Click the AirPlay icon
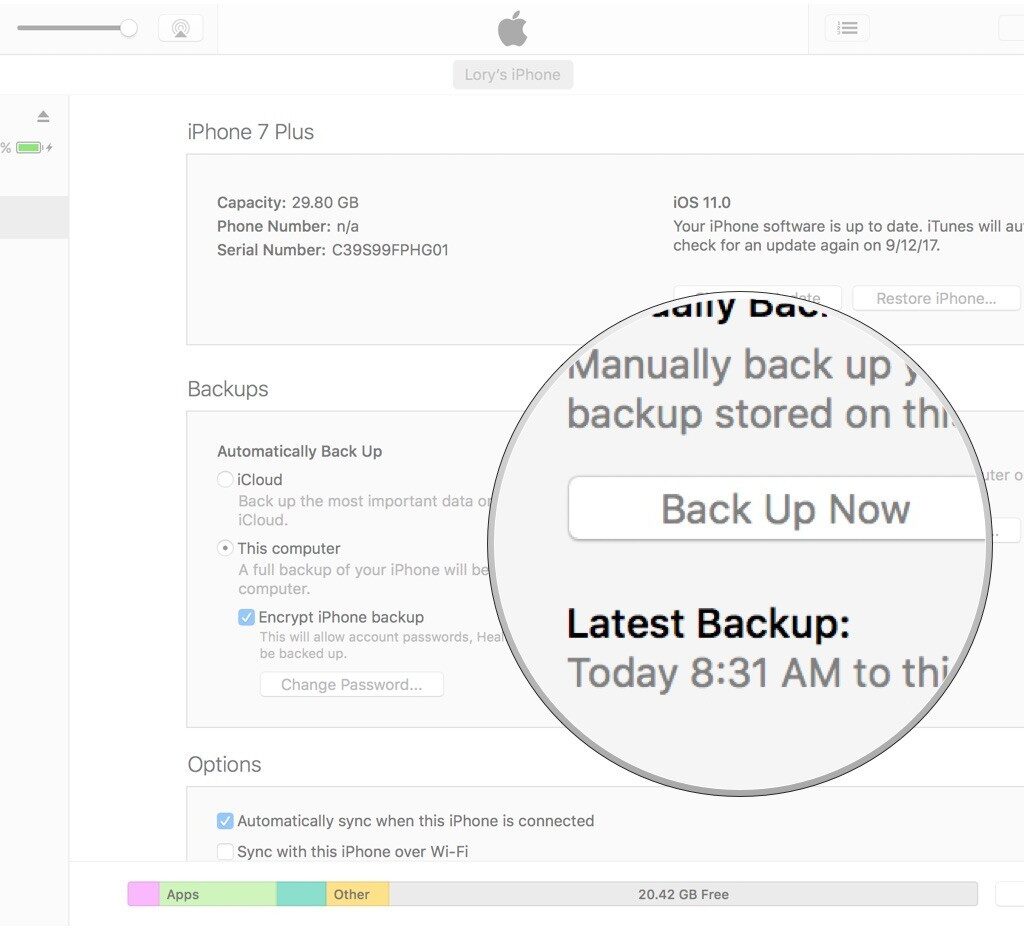Viewport: 1024px width, 930px height. pyautogui.click(x=180, y=28)
